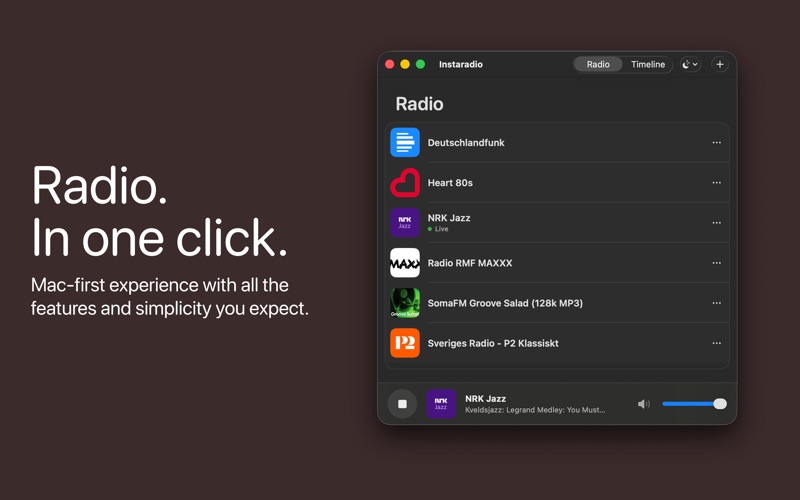Viewport: 800px width, 500px height.
Task: Add a new station with plus button
Action: coord(719,64)
